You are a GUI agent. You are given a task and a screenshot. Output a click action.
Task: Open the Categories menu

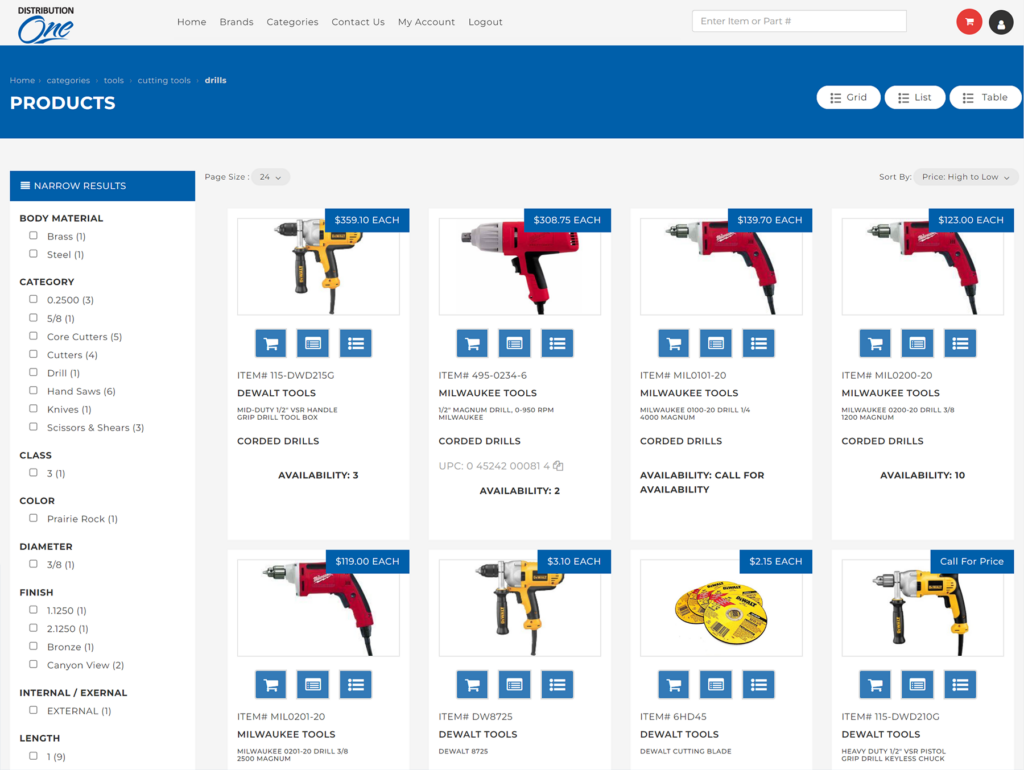(x=292, y=22)
